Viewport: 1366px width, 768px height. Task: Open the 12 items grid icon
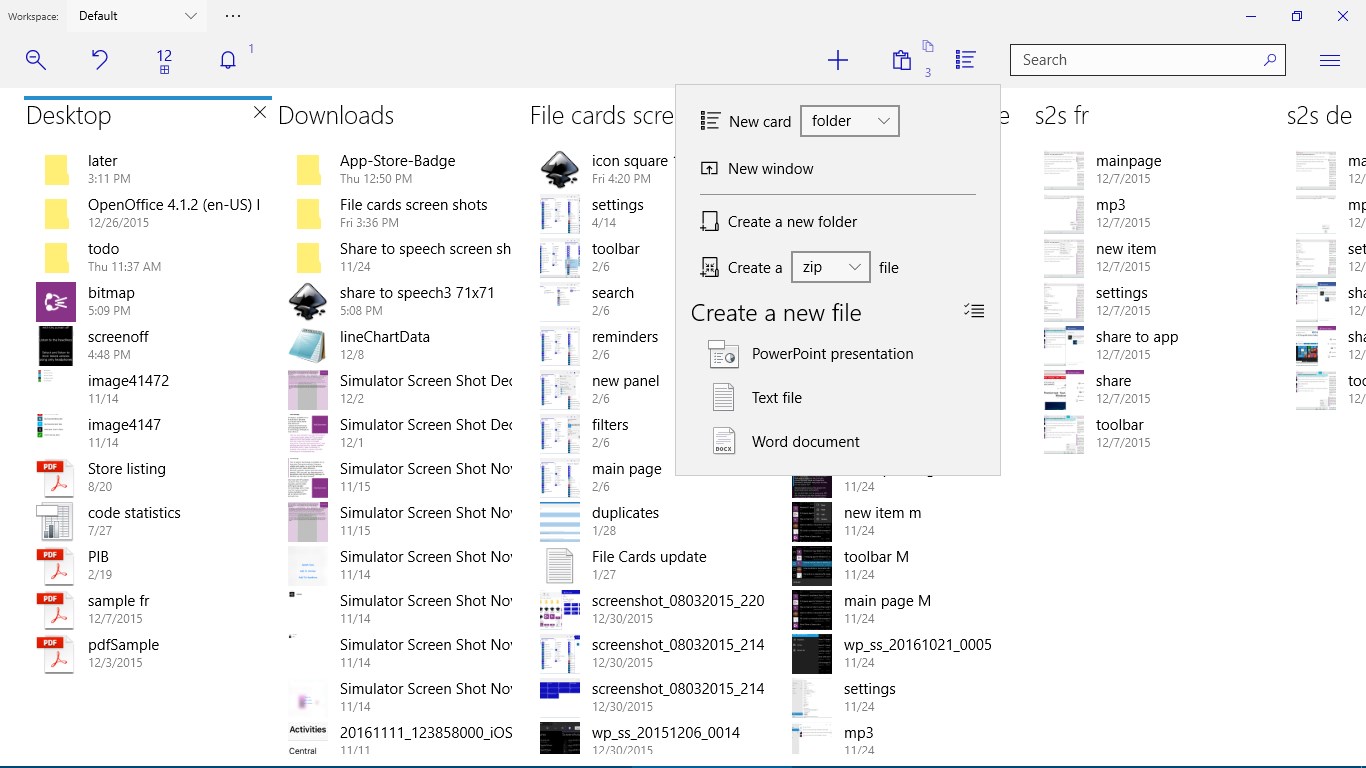(x=164, y=61)
